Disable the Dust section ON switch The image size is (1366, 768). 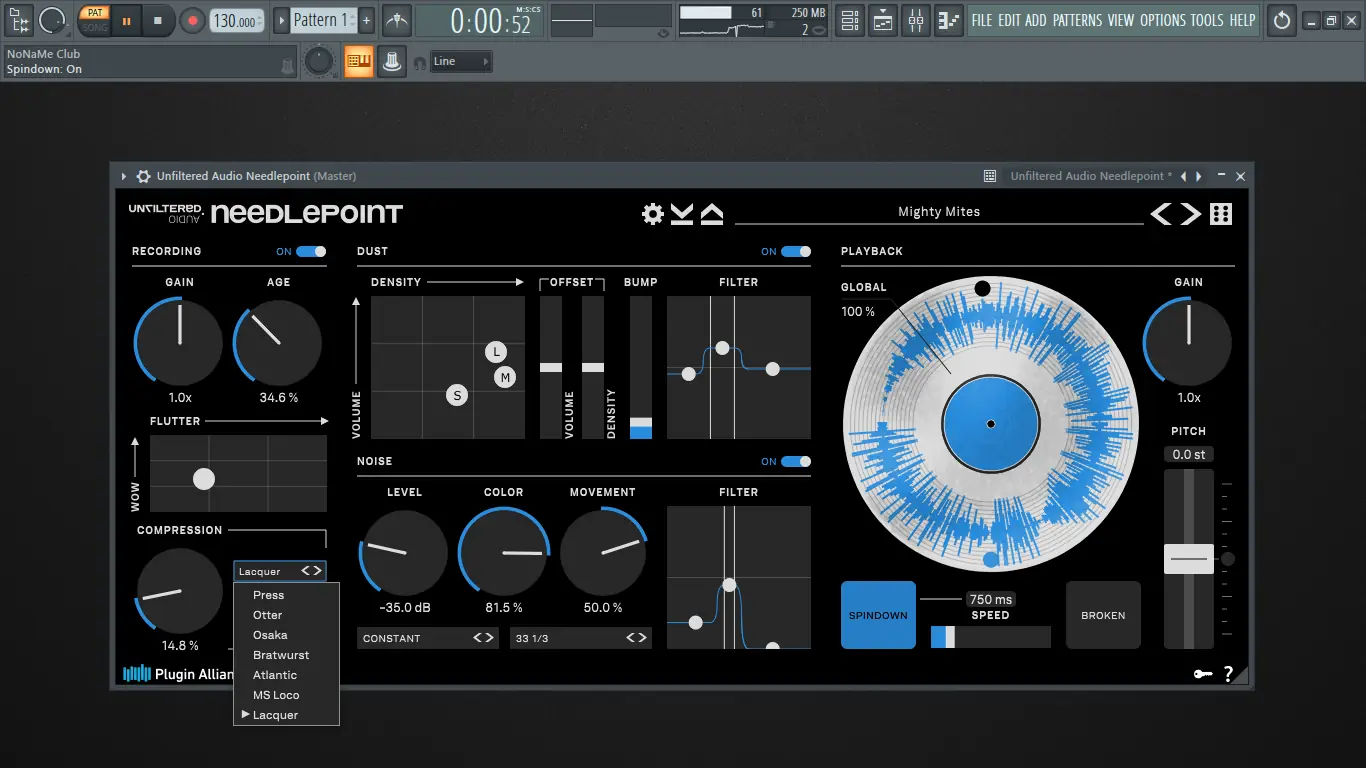point(796,252)
